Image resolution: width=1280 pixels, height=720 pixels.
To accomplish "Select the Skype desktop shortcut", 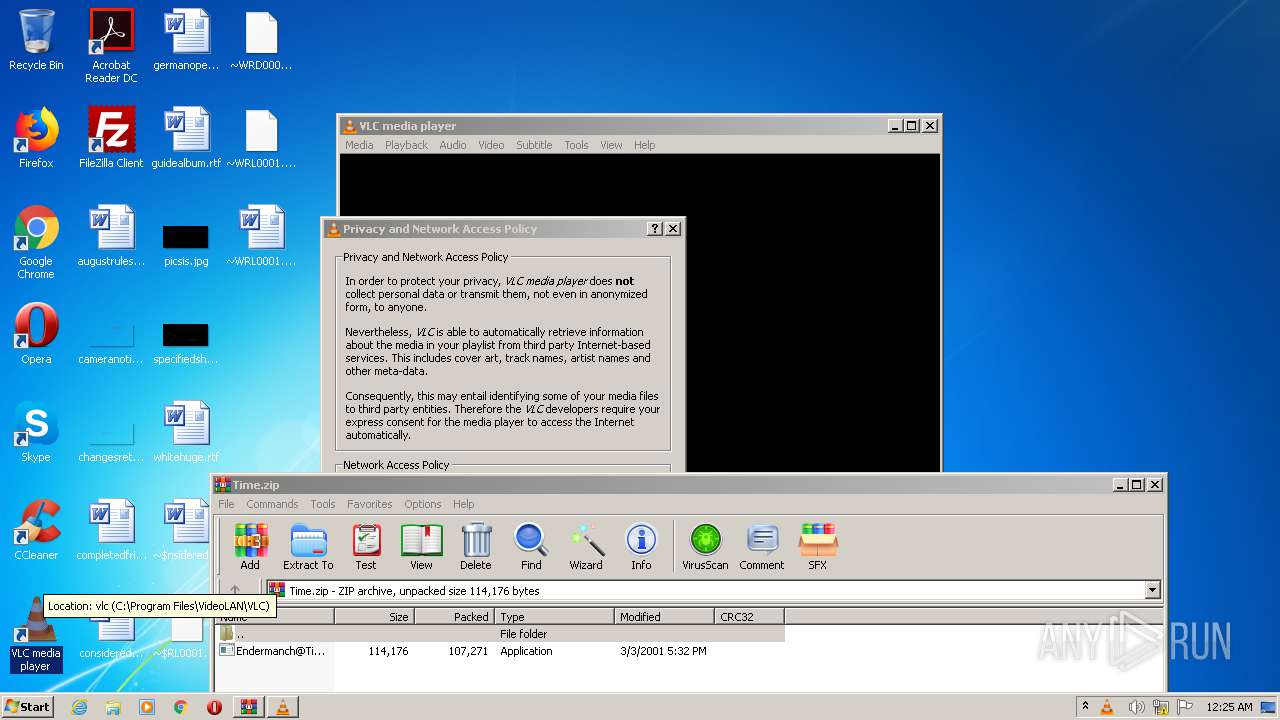I will pos(36,432).
